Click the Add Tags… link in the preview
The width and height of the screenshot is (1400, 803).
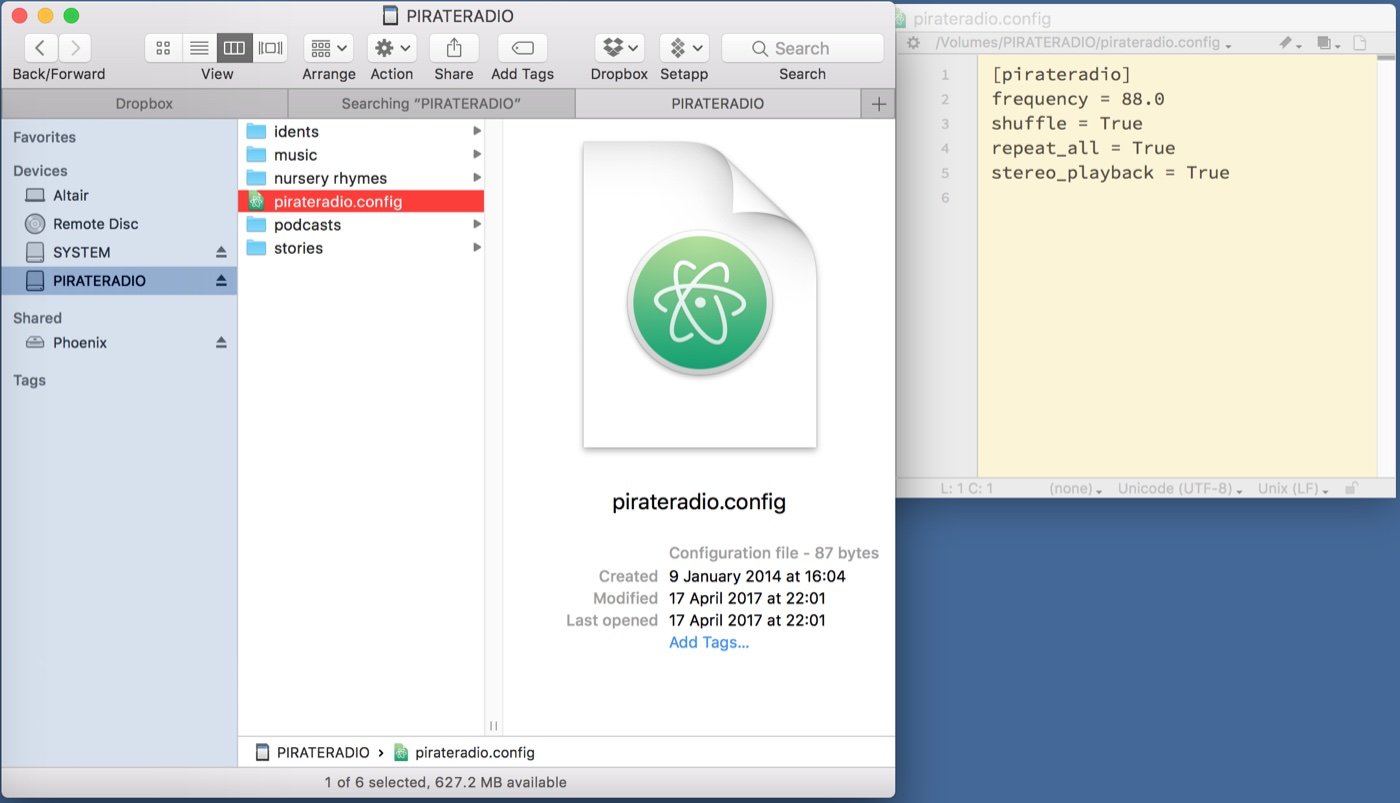pos(709,642)
